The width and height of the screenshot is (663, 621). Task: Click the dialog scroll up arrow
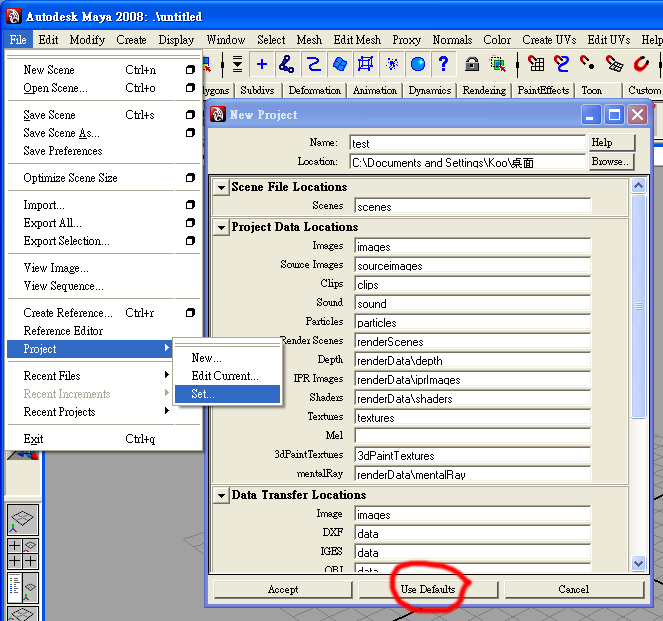[x=638, y=186]
